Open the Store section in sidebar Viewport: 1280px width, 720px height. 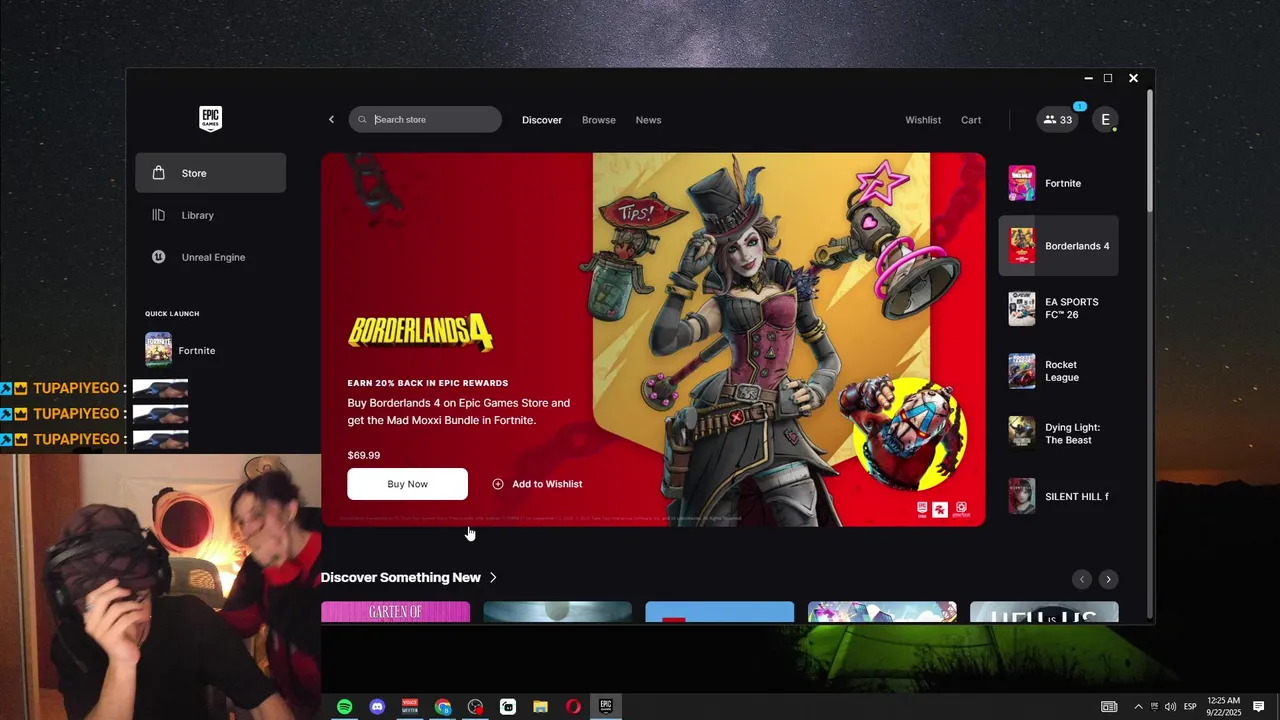click(211, 173)
